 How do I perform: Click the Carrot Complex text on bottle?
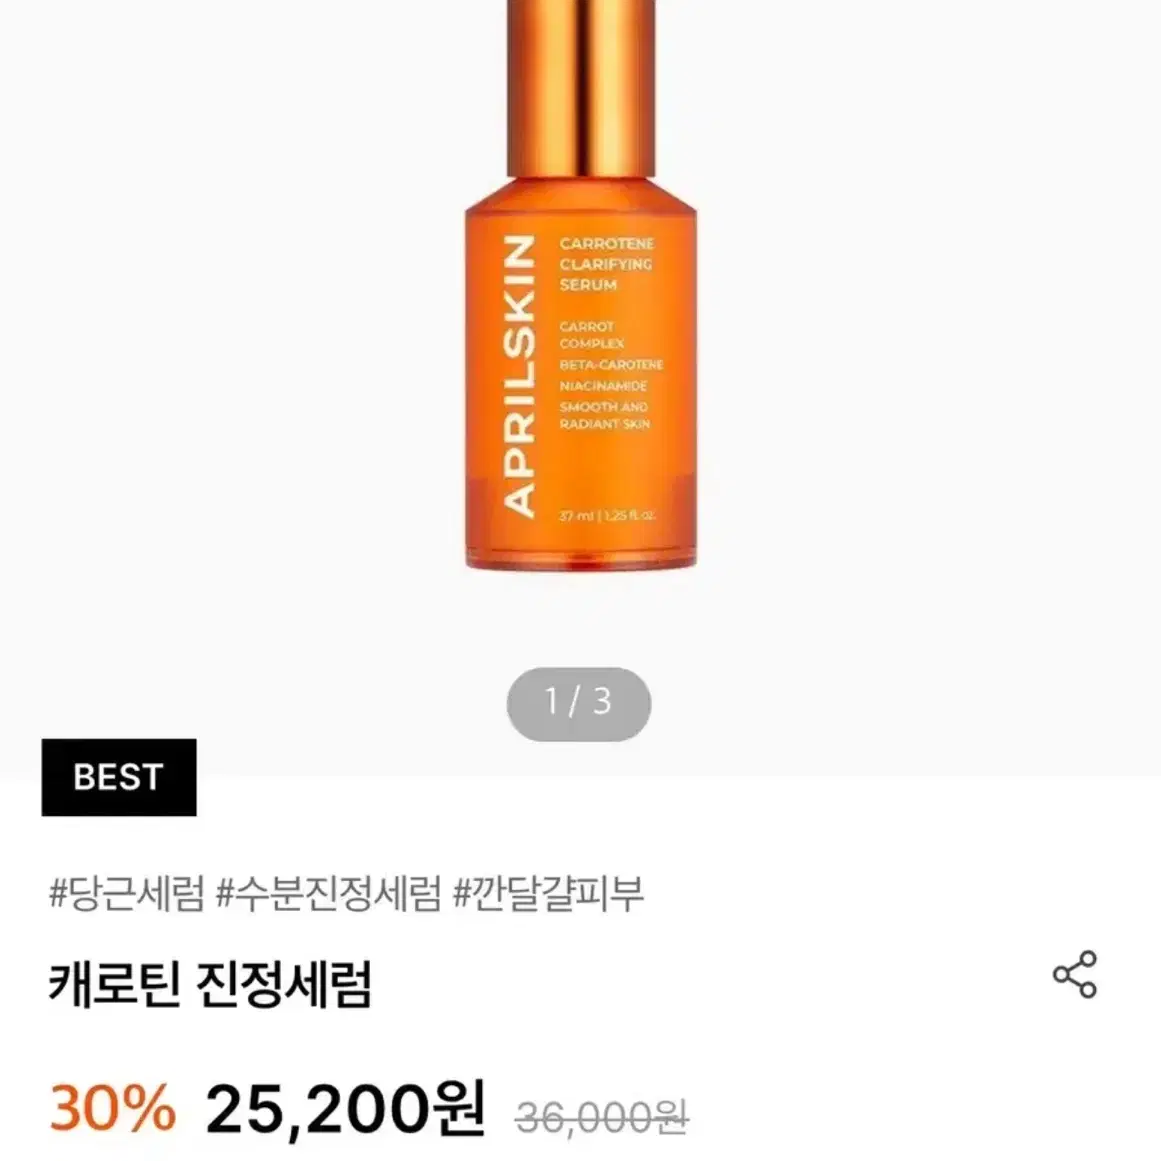tap(592, 335)
